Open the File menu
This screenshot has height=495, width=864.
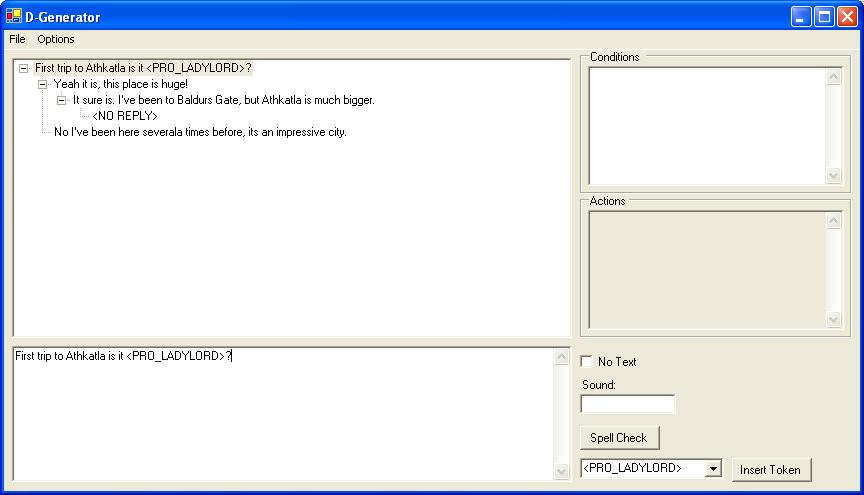point(17,39)
